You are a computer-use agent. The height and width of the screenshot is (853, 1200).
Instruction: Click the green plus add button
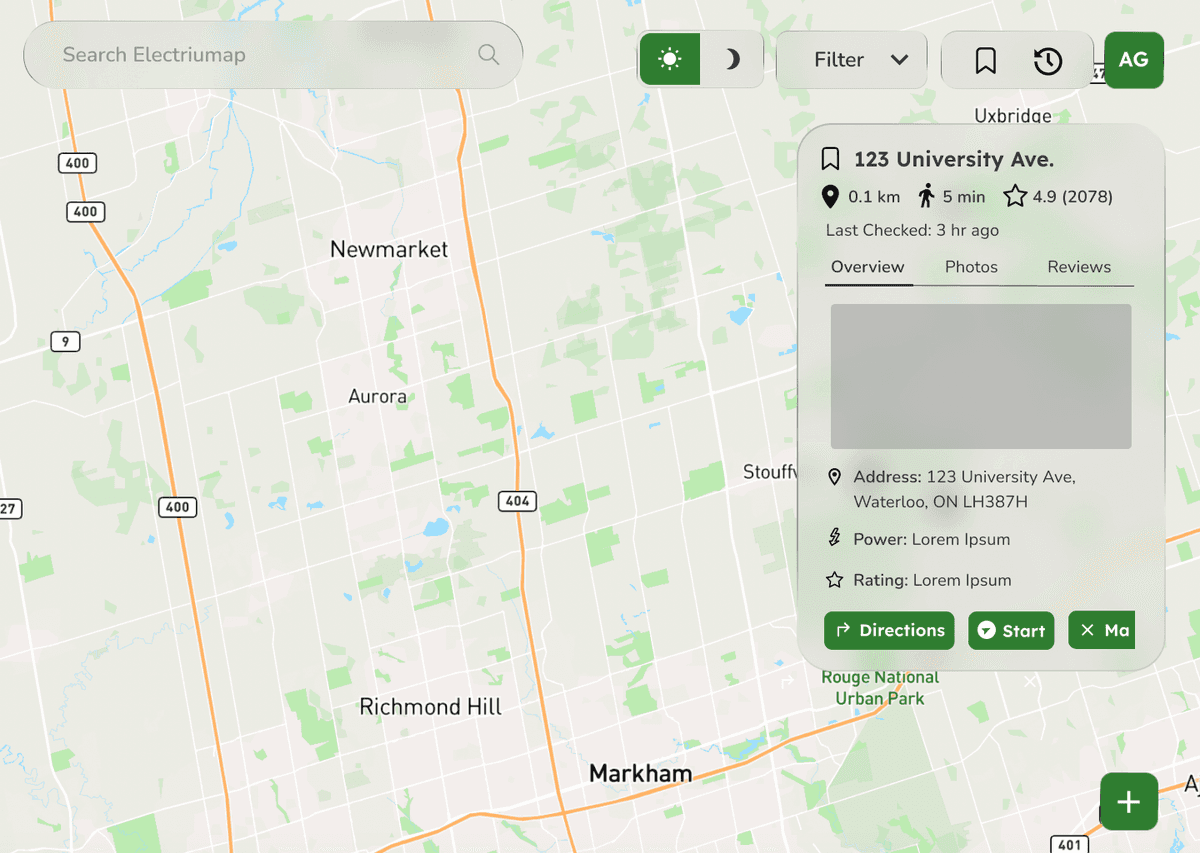tap(1128, 801)
